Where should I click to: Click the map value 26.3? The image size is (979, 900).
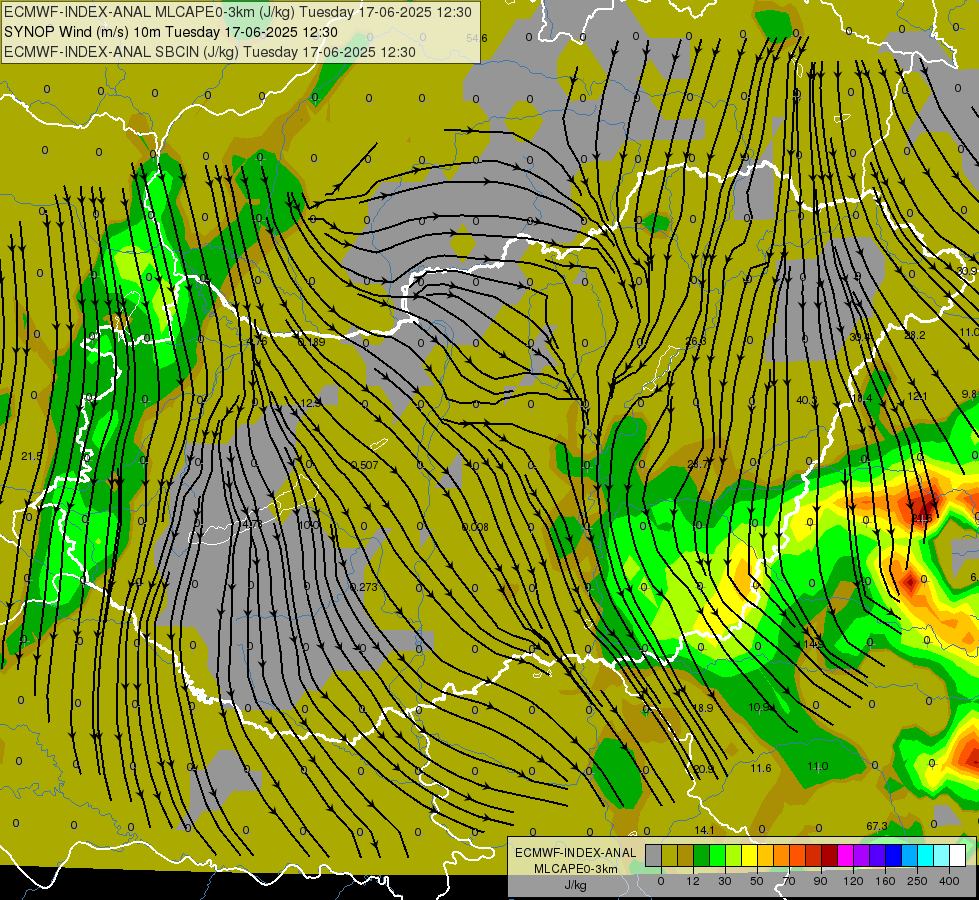[x=696, y=341]
